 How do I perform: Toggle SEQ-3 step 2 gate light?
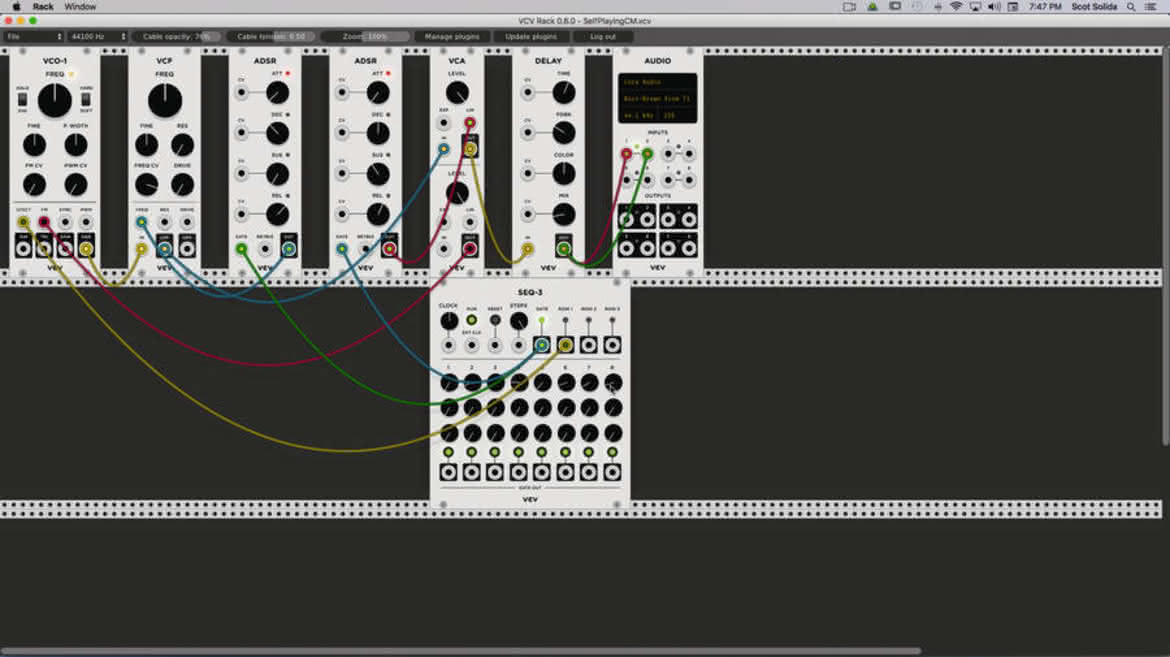point(472,452)
